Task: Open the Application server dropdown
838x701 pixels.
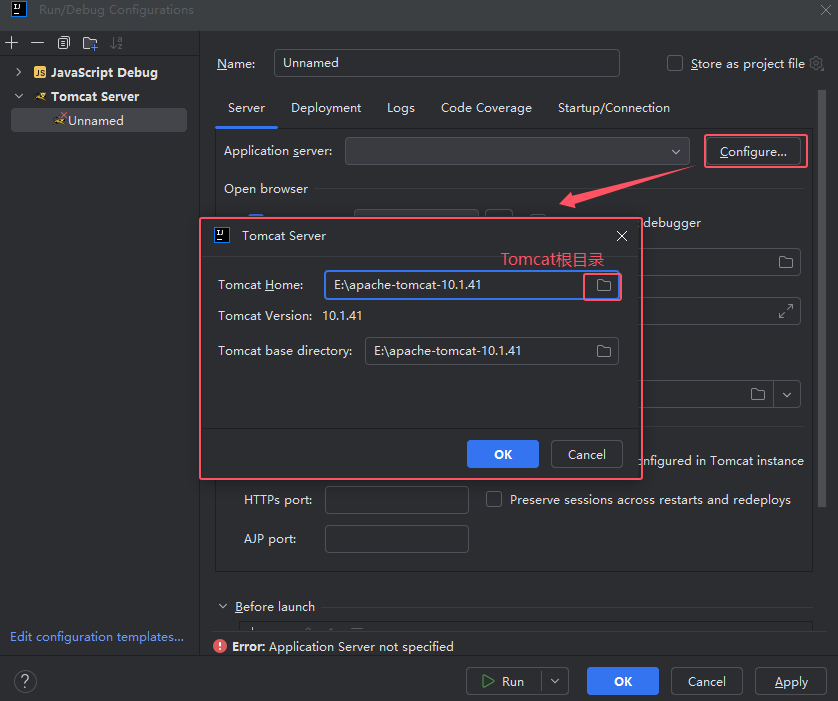Action: (517, 151)
